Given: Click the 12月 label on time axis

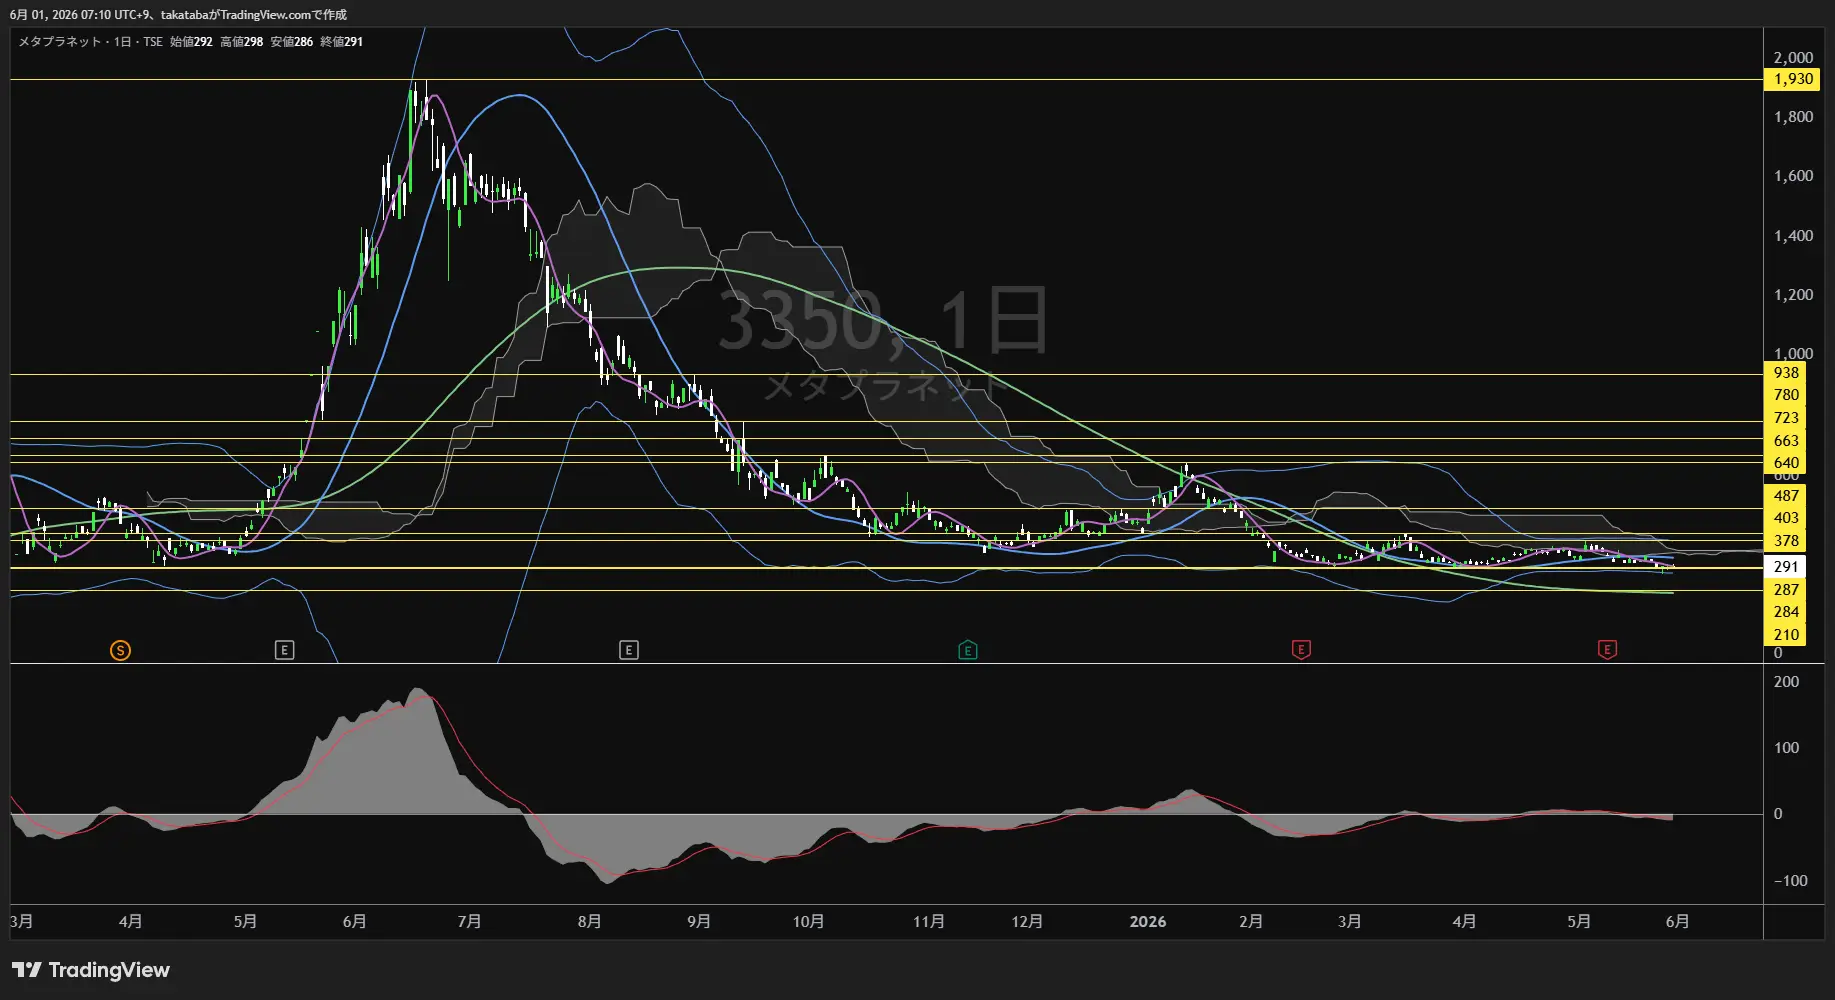Looking at the screenshot, I should pos(1027,922).
